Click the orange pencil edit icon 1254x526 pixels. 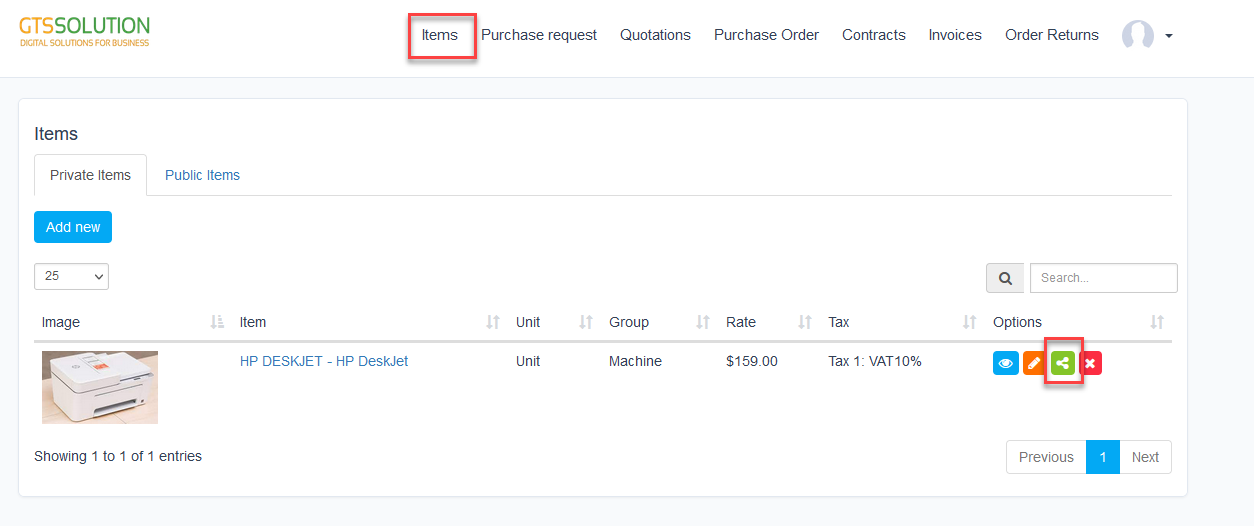coord(1035,364)
